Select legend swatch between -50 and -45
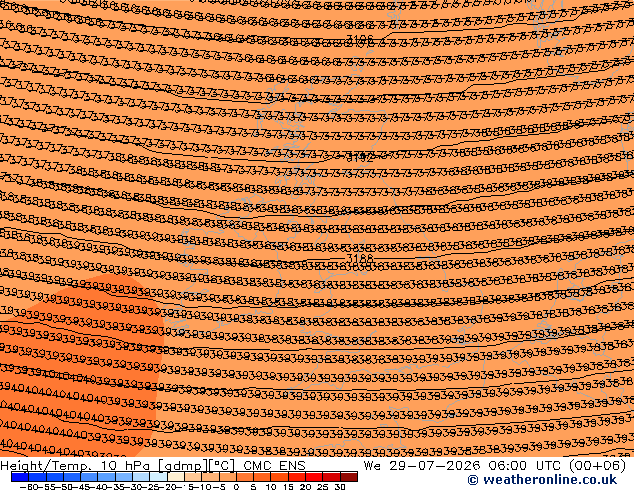The width and height of the screenshot is (634, 490). click(72, 477)
